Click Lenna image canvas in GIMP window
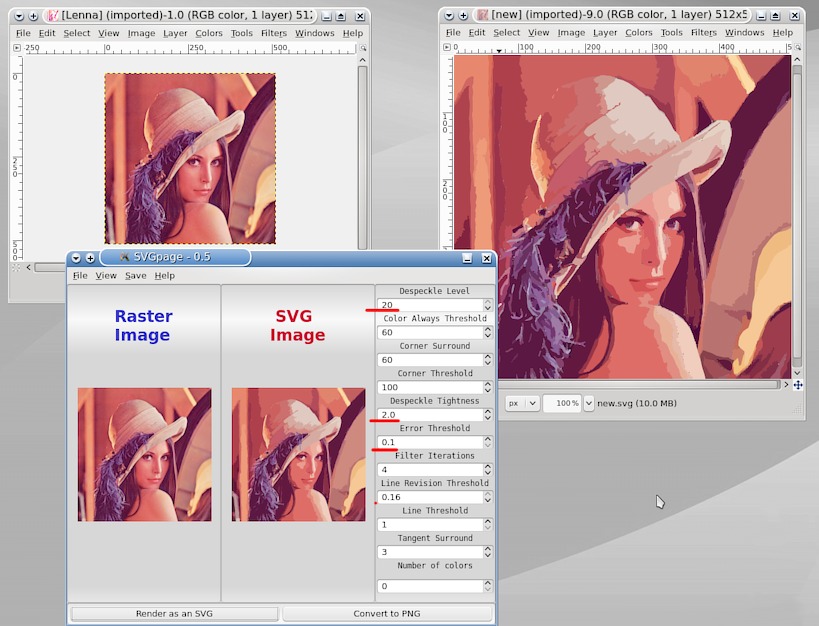The height and width of the screenshot is (626, 819). (190, 159)
